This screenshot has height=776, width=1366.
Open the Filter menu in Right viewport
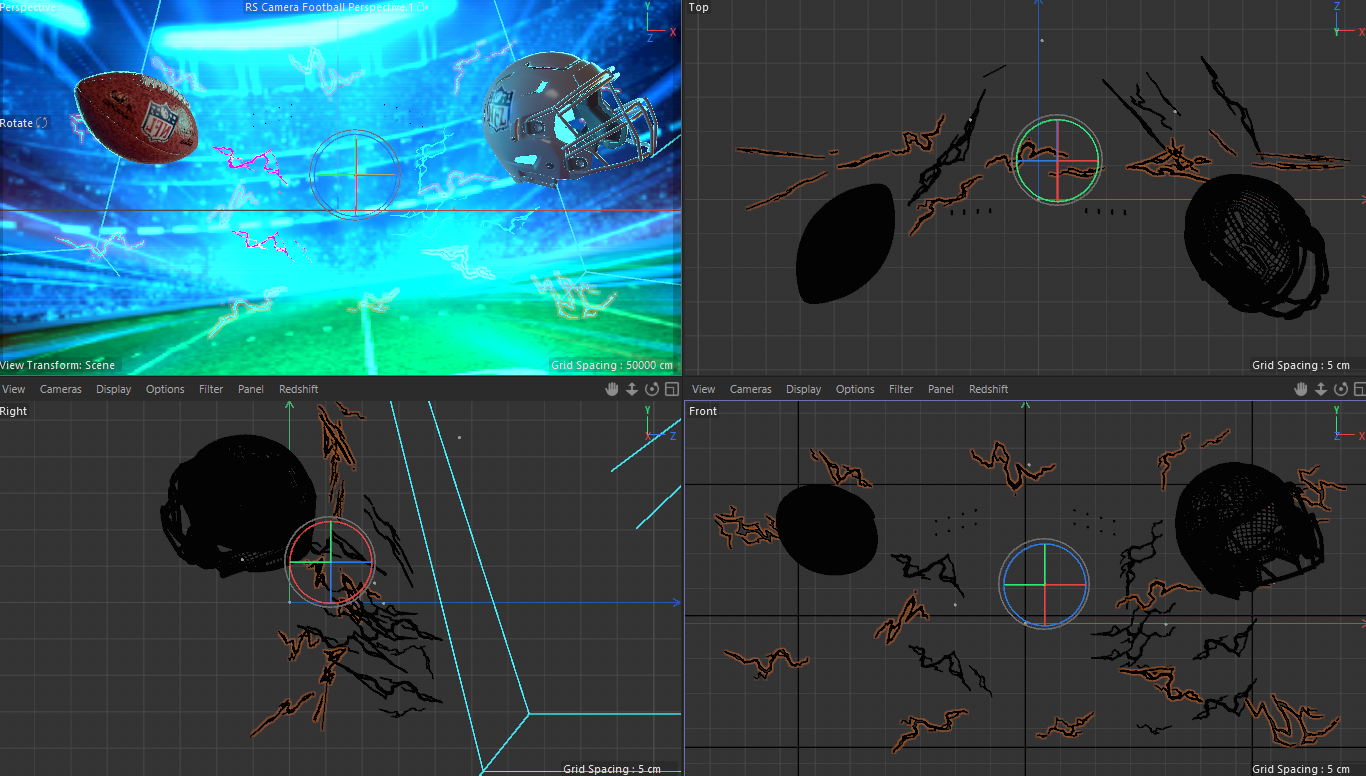coord(211,389)
